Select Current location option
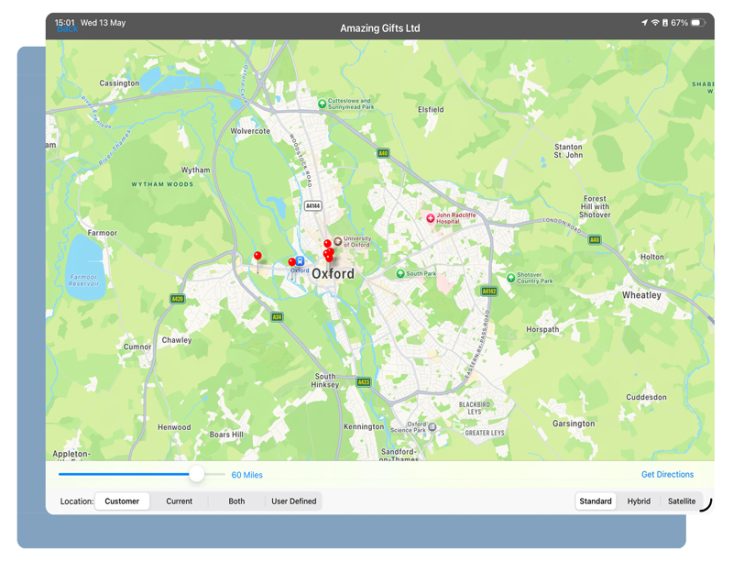The height and width of the screenshot is (562, 733). (x=179, y=501)
